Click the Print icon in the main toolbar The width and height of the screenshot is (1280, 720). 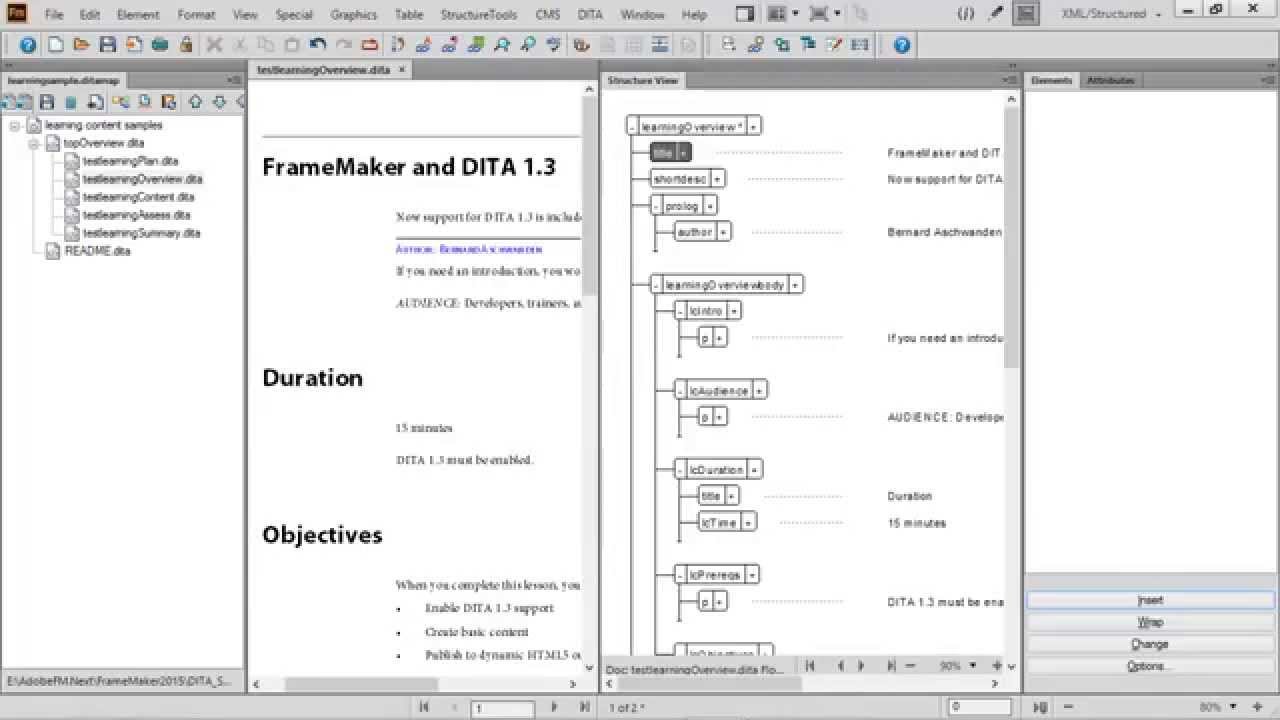160,45
